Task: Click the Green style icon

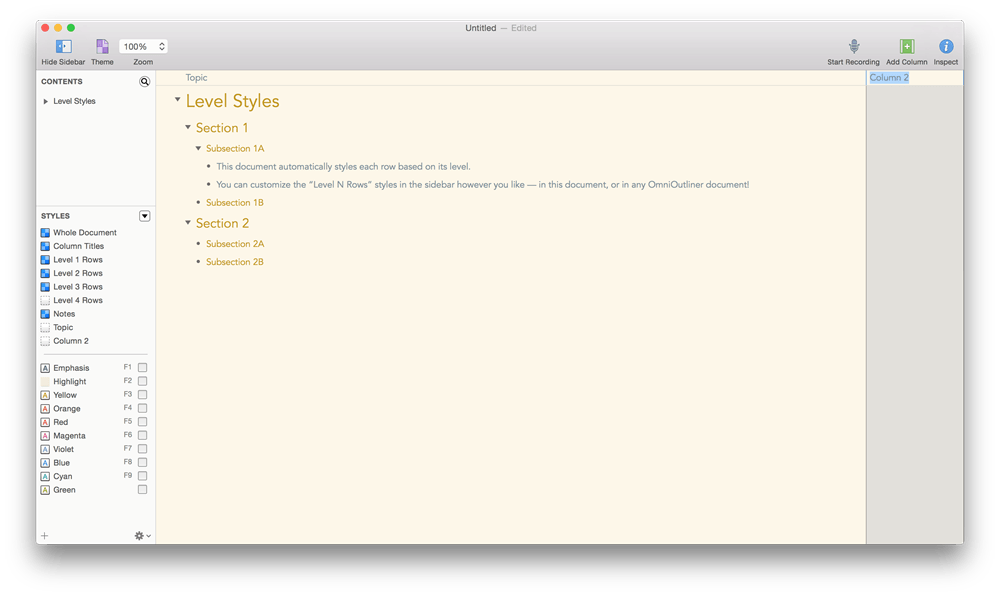Action: click(x=45, y=490)
